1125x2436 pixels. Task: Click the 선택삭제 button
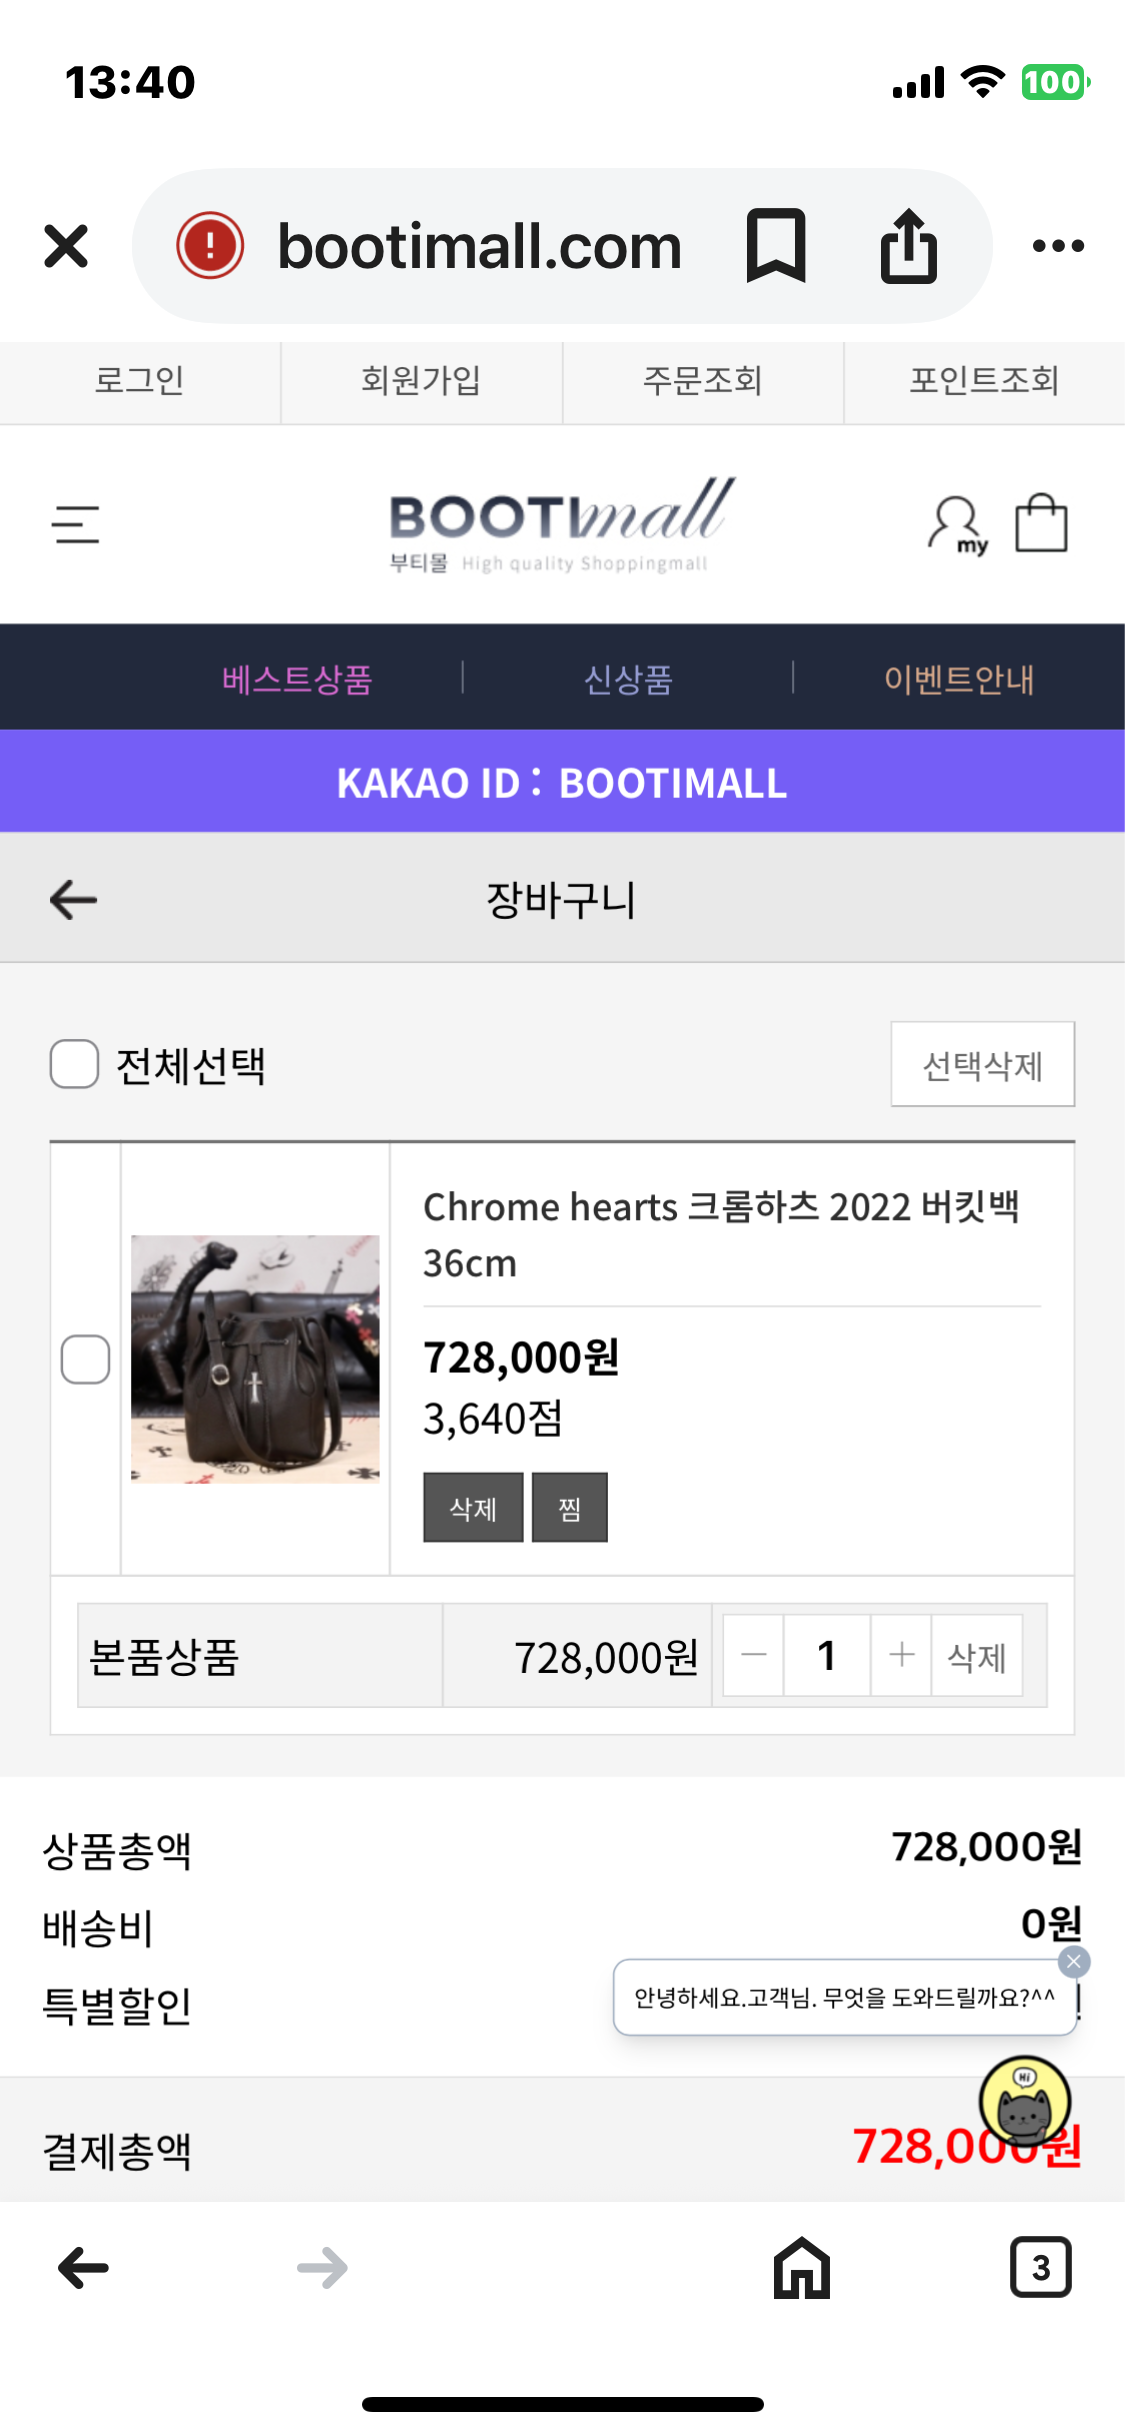pyautogui.click(x=982, y=1065)
